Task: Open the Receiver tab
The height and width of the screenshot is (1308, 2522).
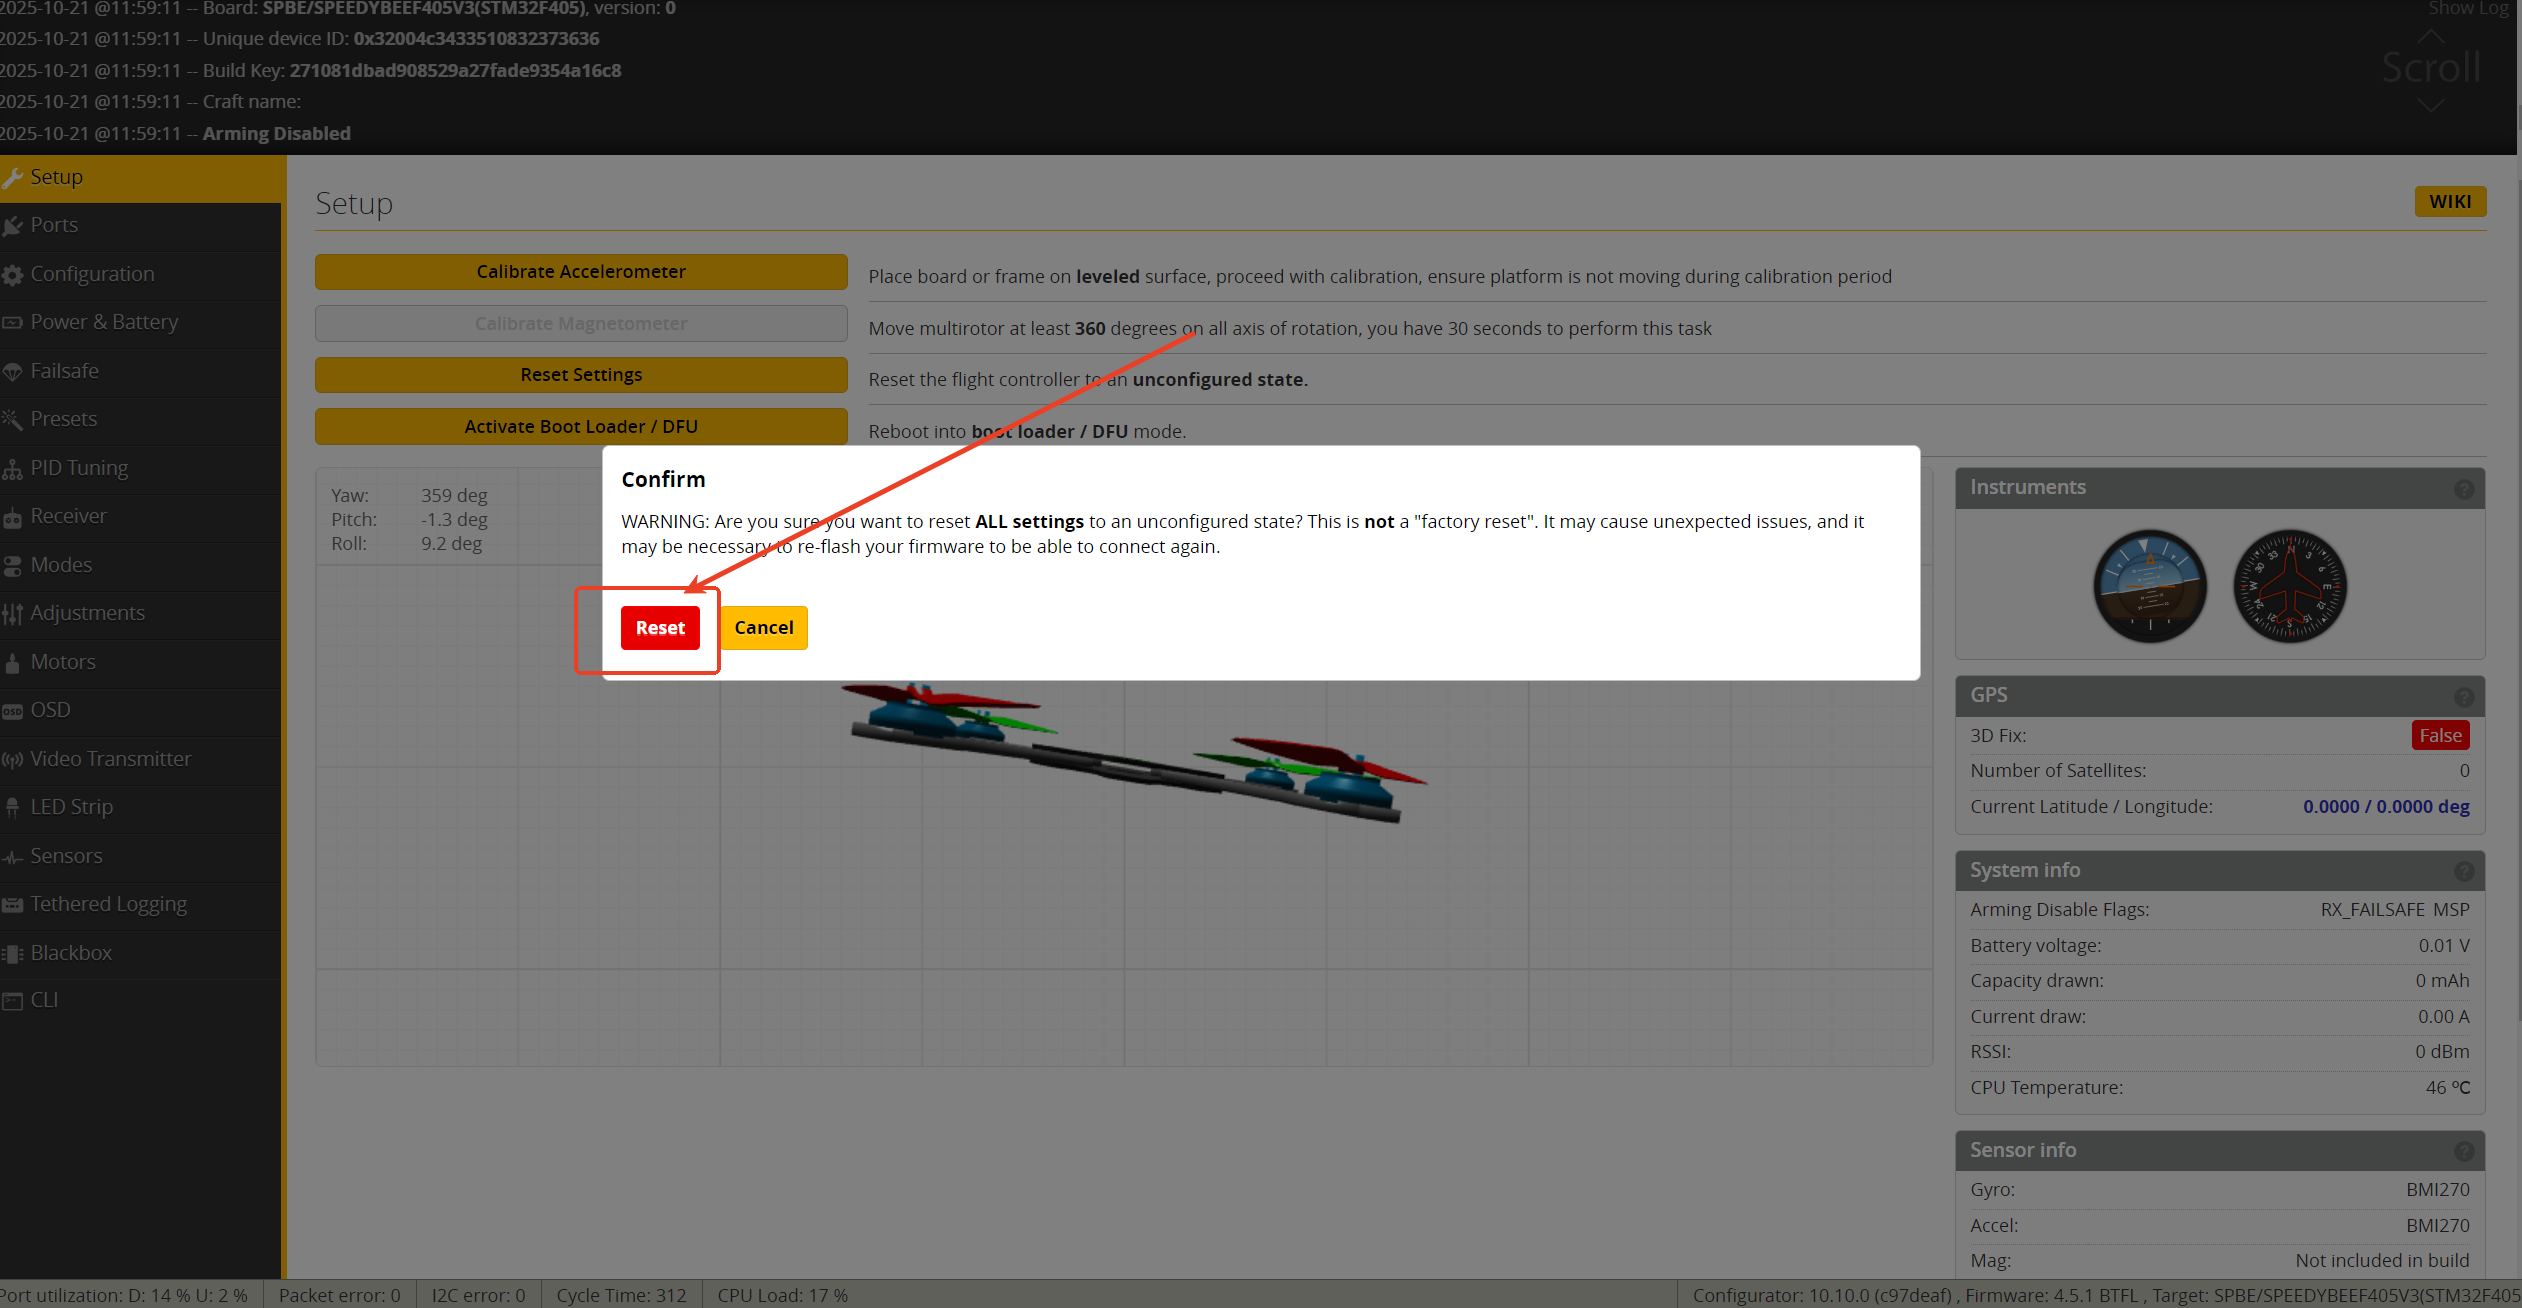Action: click(x=68, y=516)
